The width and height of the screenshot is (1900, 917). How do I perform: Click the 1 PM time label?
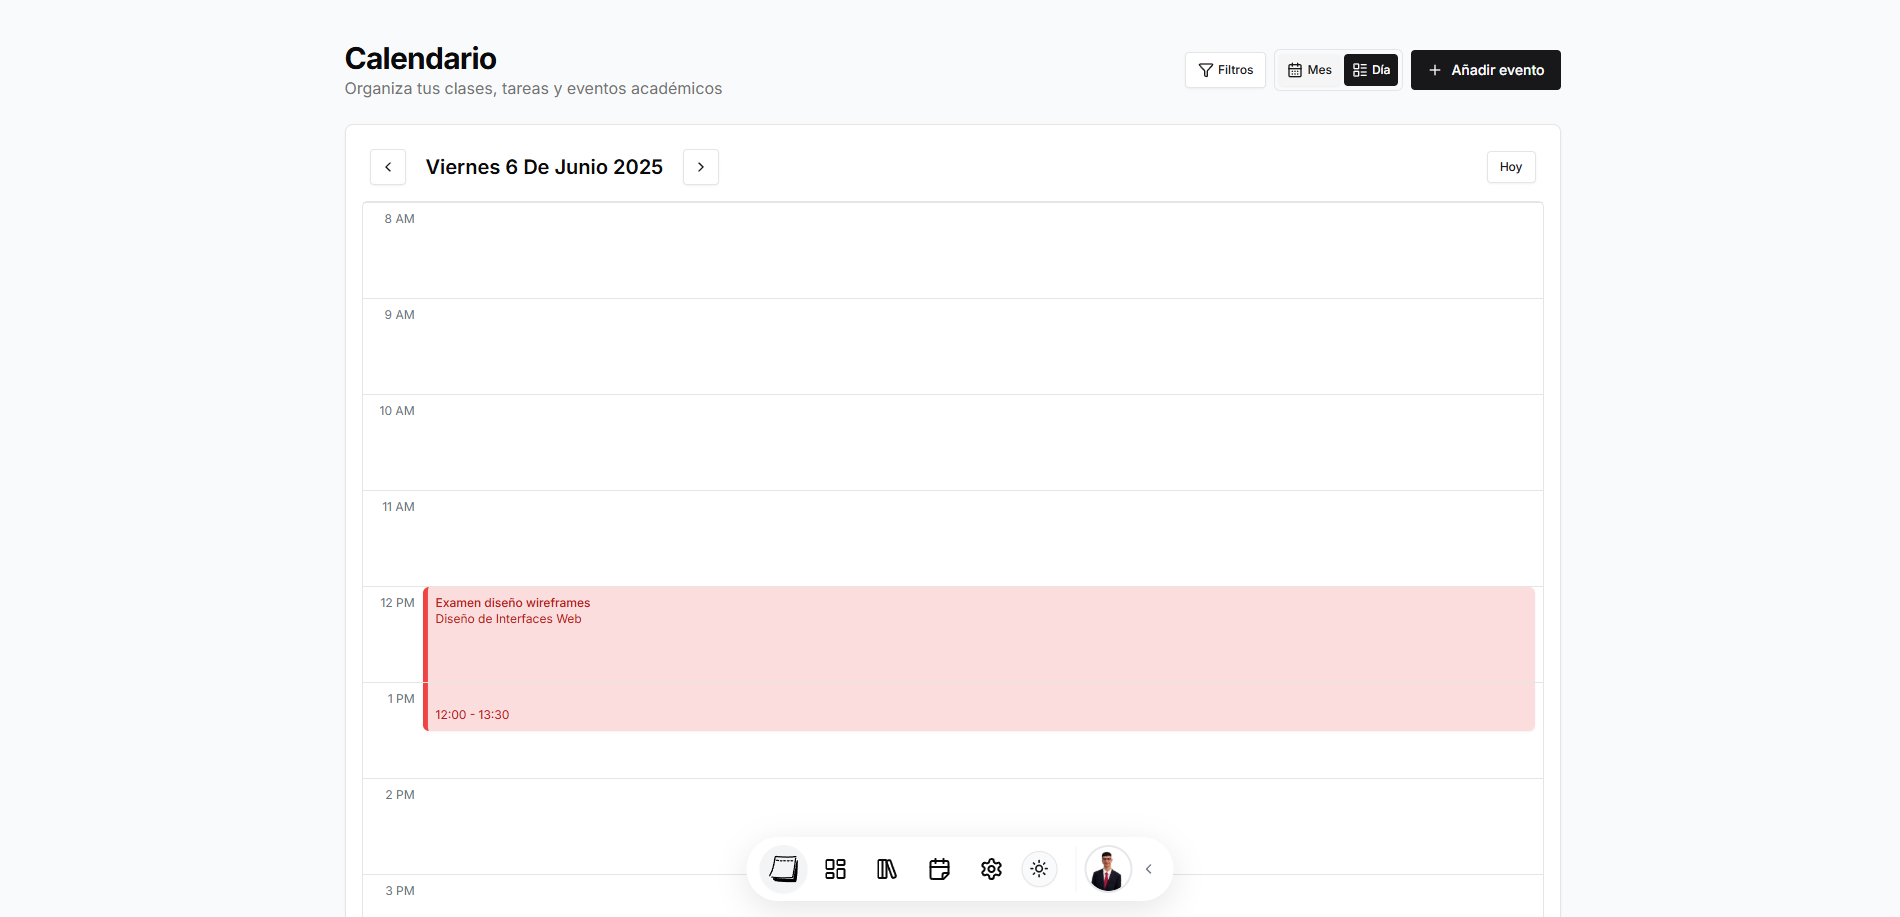401,699
